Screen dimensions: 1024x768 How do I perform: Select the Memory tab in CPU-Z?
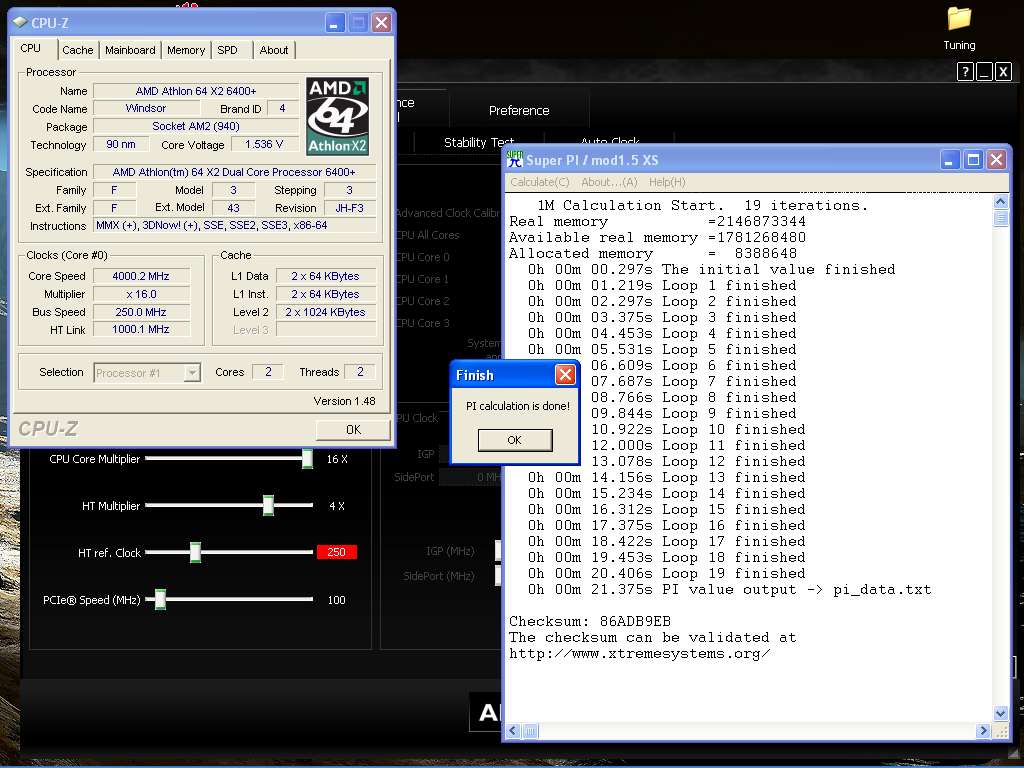pyautogui.click(x=186, y=50)
